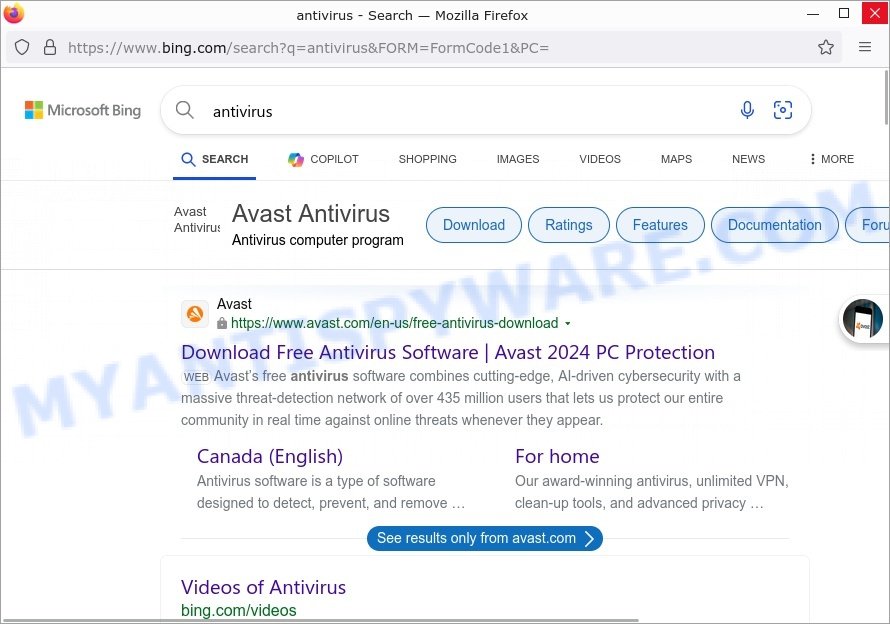This screenshot has width=890, height=624.
Task: Bookmark this page with the star icon
Action: pos(826,47)
